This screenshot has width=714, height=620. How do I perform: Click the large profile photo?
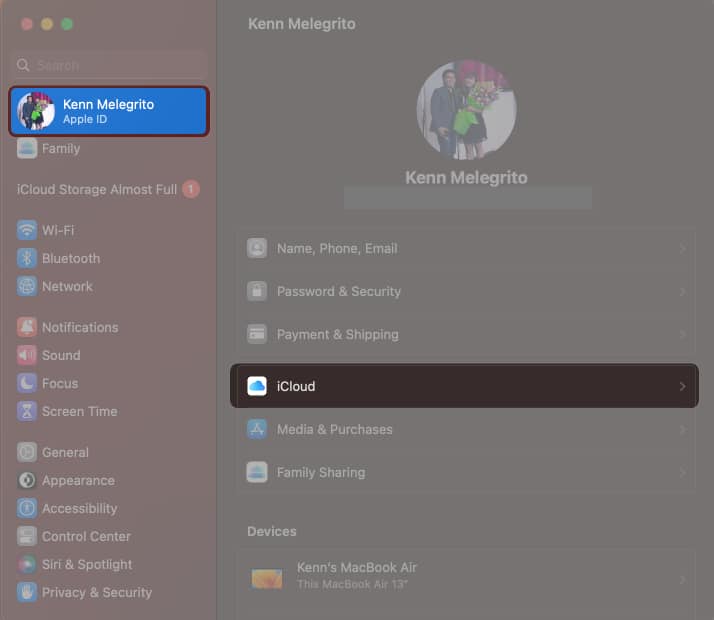(466, 110)
